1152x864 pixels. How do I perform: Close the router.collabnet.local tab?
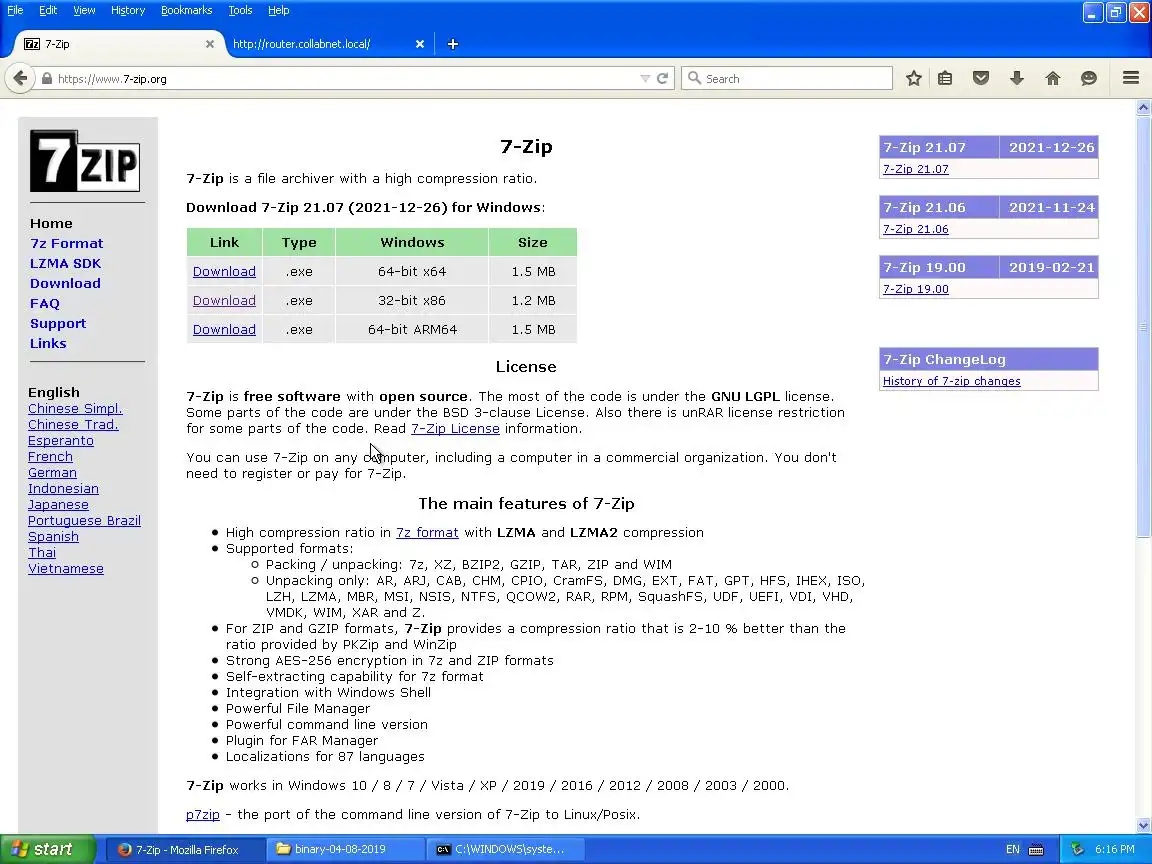click(420, 44)
